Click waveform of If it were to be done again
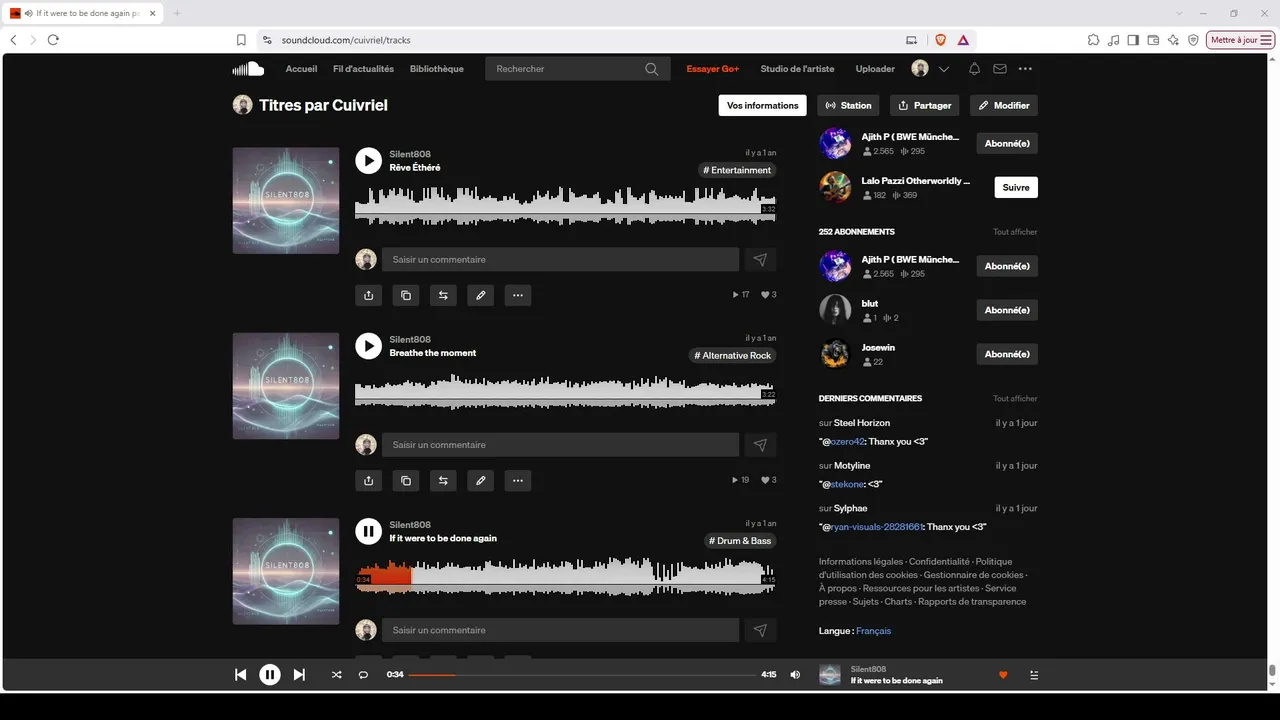1280x720 pixels. 566,576
